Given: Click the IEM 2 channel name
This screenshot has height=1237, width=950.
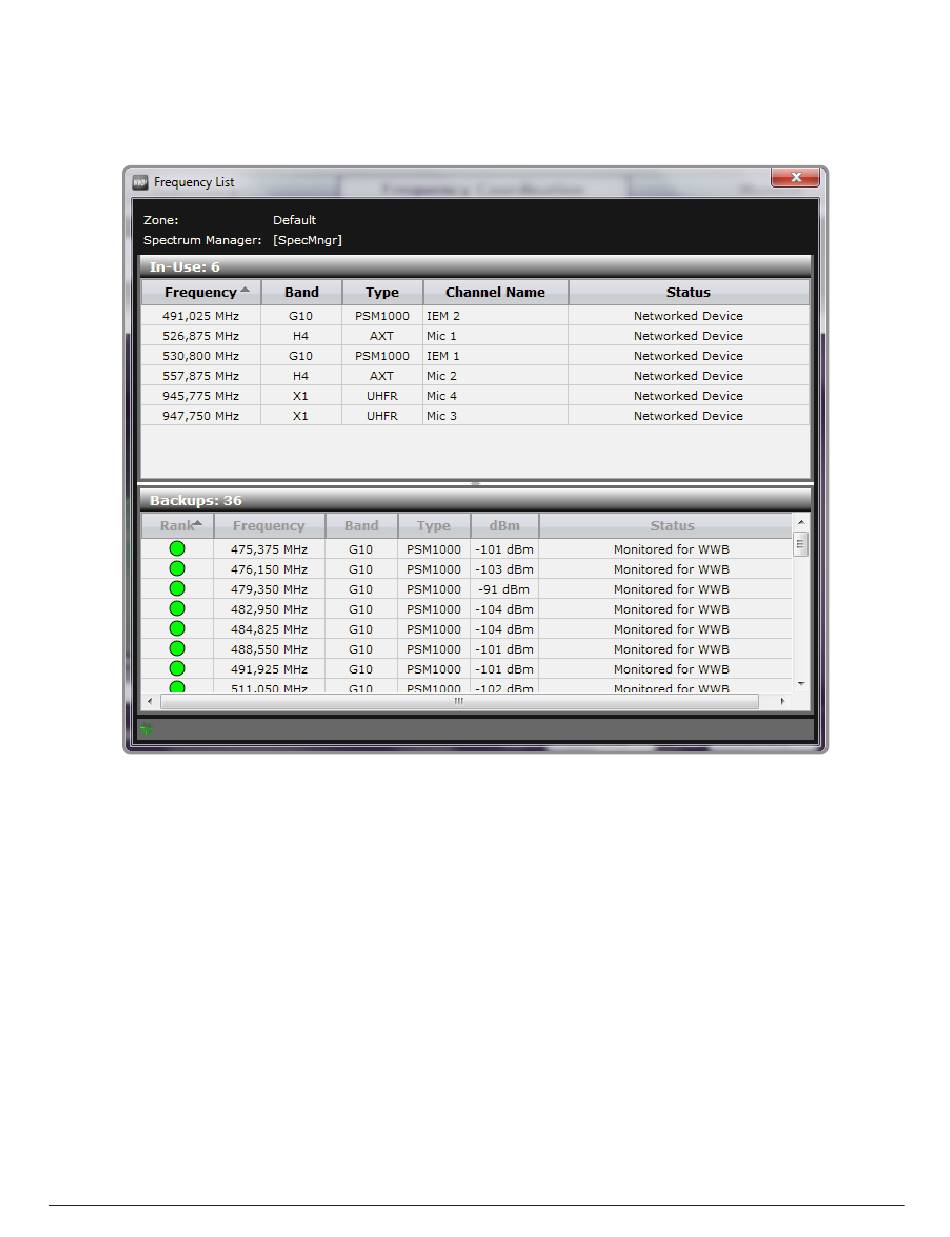Looking at the screenshot, I should (x=443, y=316).
